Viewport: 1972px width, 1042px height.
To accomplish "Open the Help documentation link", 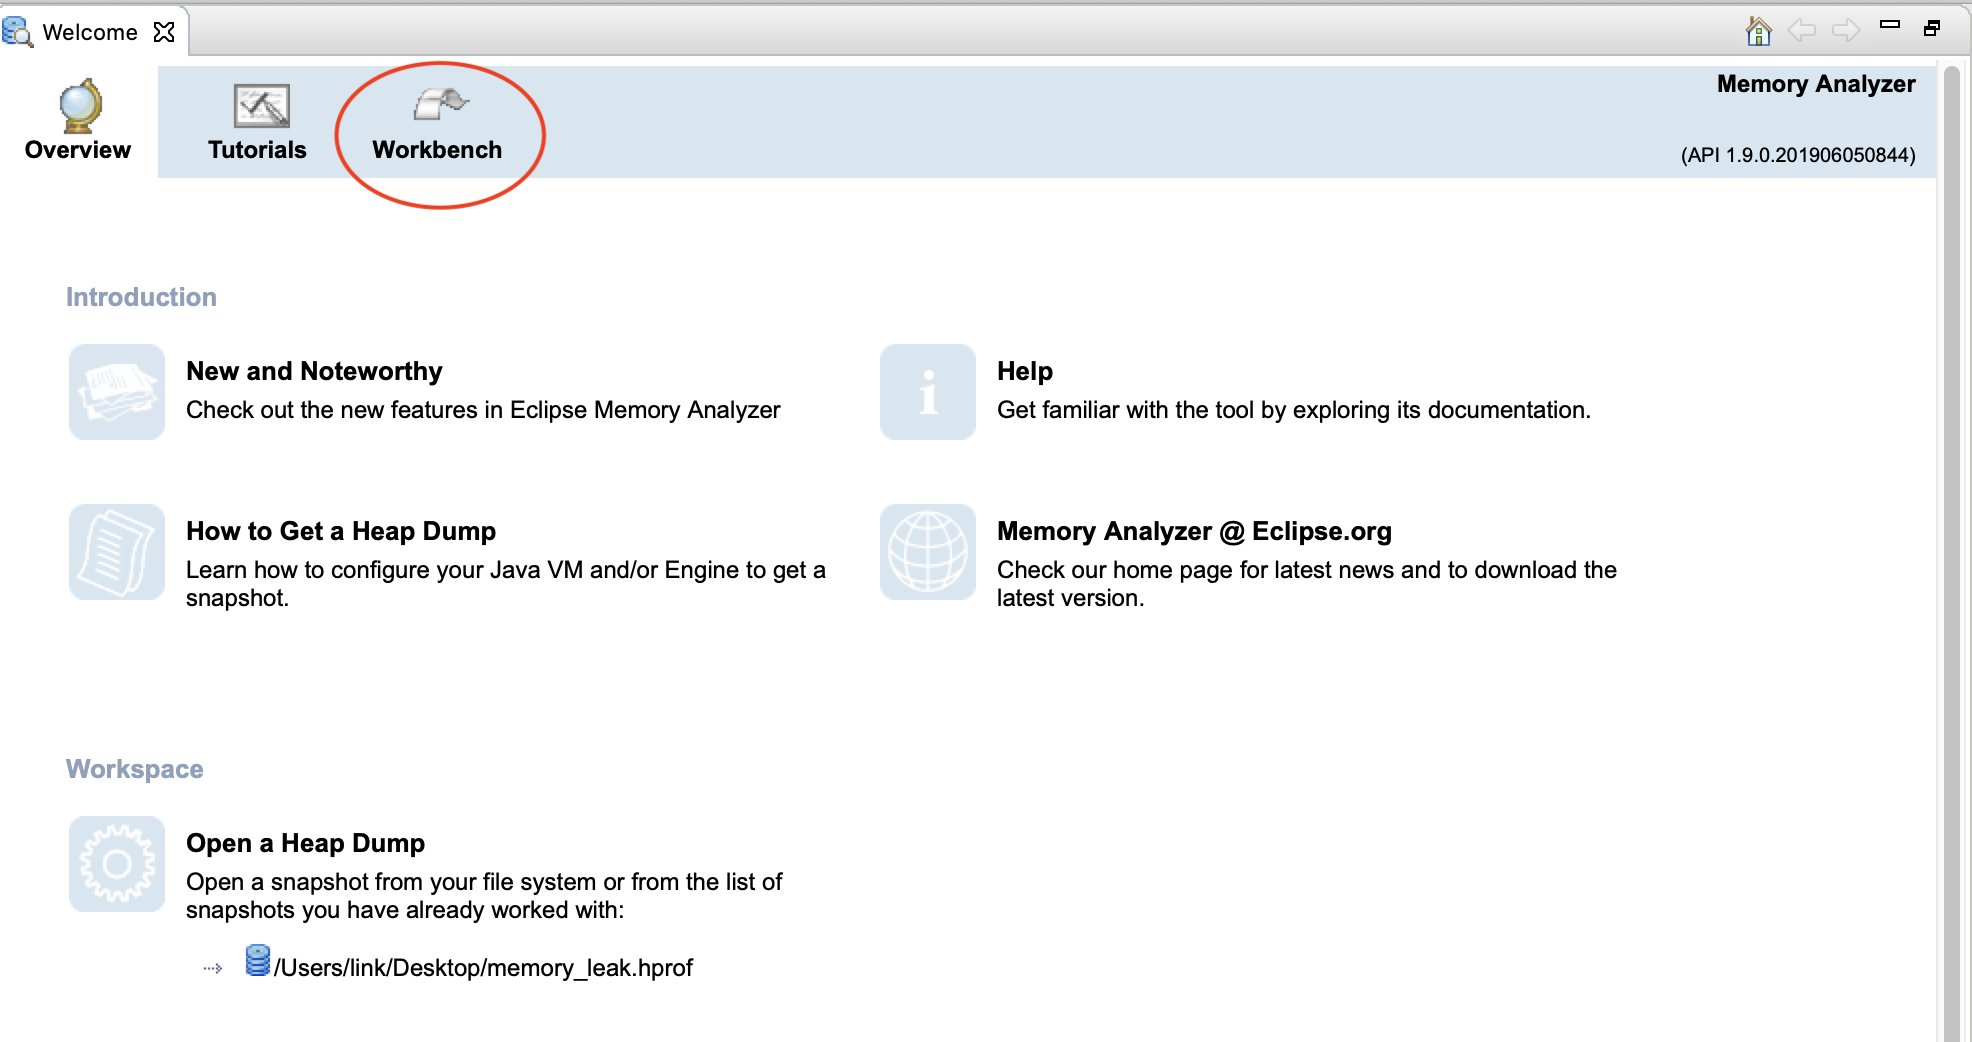I will coord(1024,371).
